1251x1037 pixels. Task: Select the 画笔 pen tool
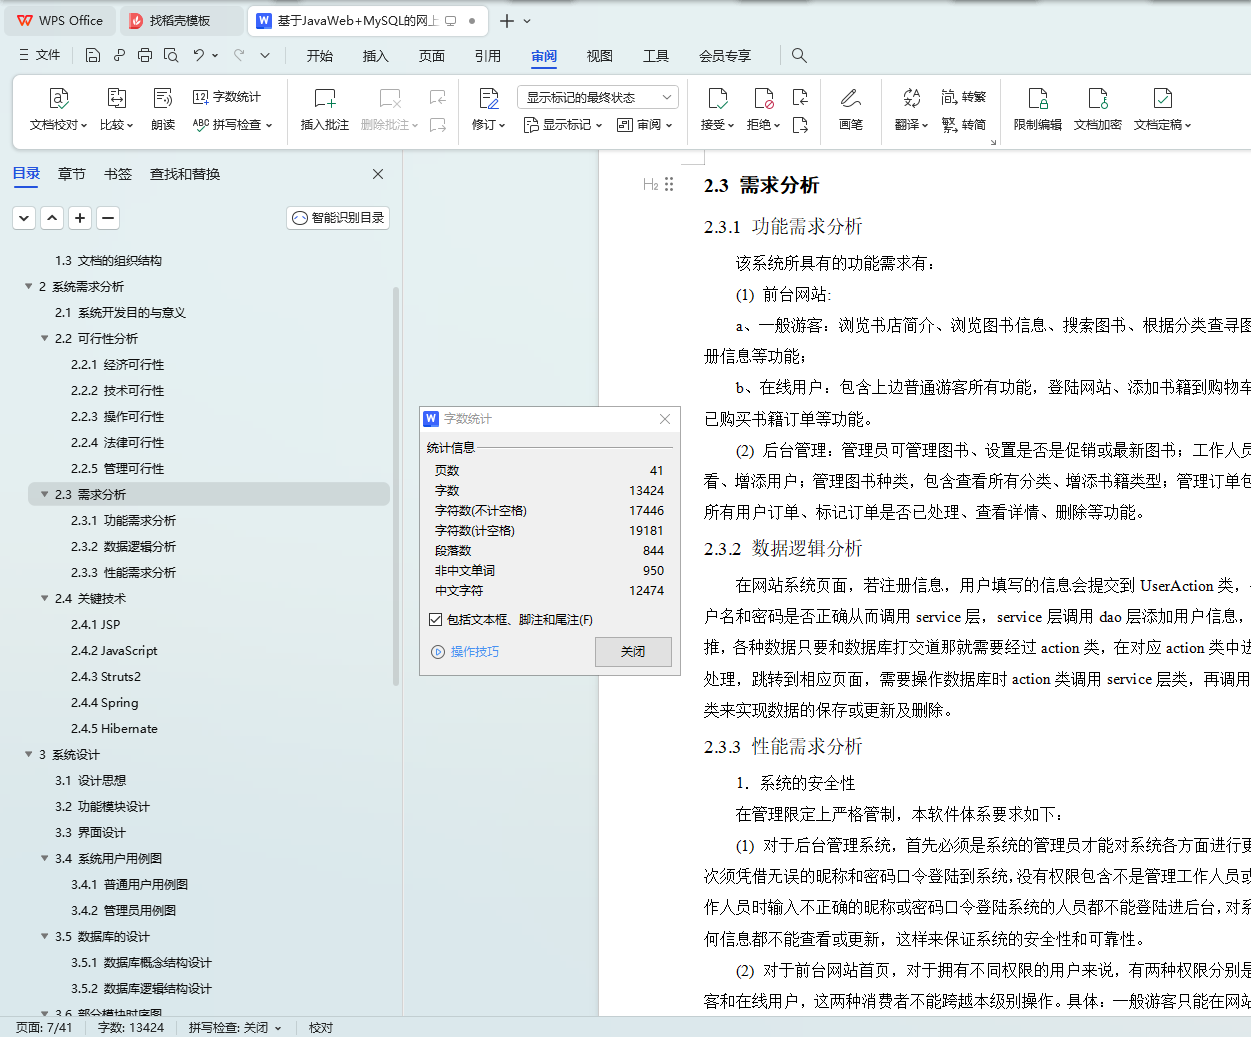(851, 110)
